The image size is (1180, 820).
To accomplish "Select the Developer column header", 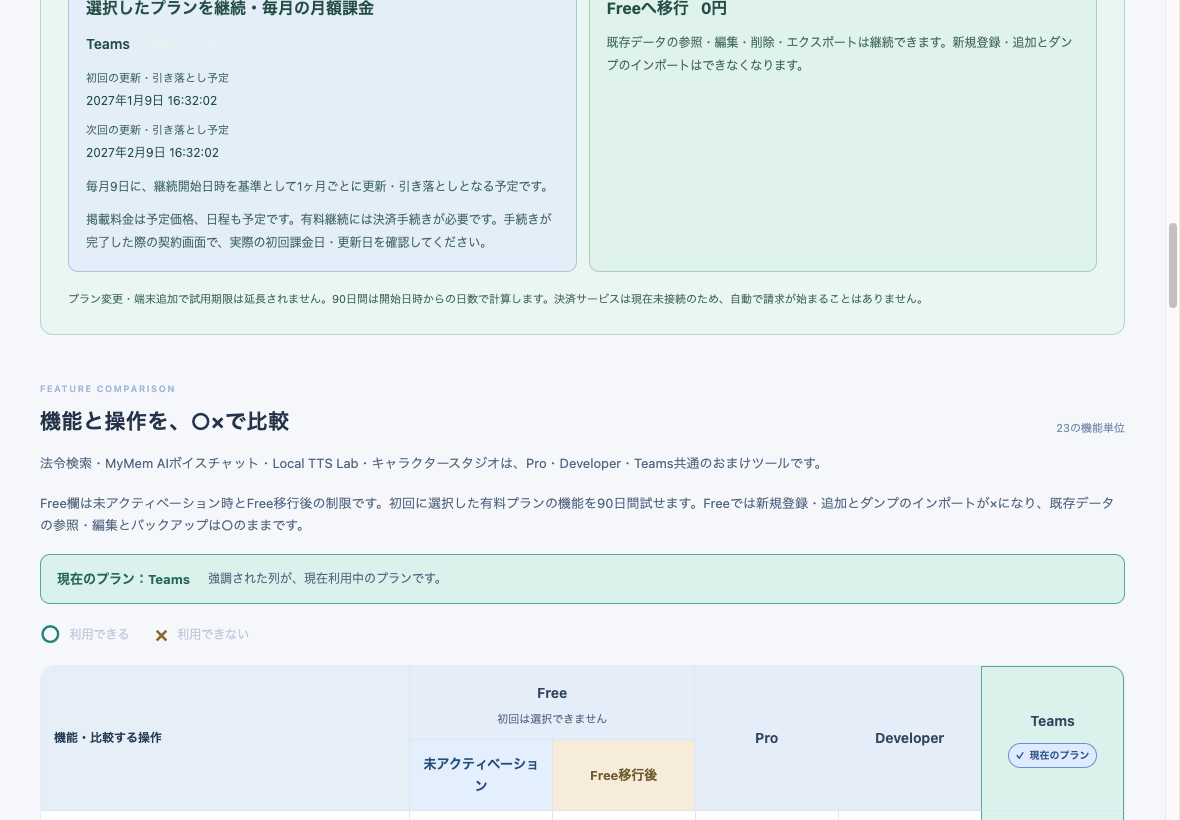I will [909, 738].
